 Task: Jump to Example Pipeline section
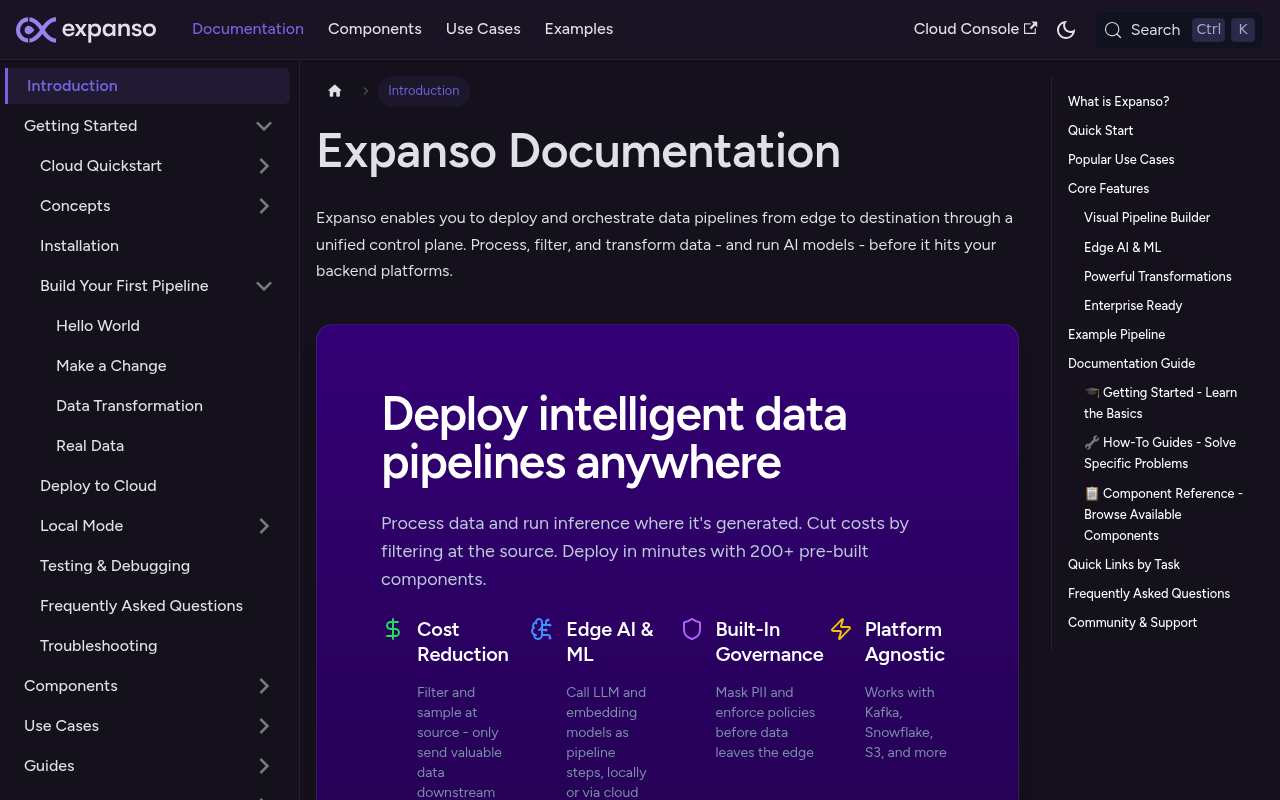click(1116, 334)
